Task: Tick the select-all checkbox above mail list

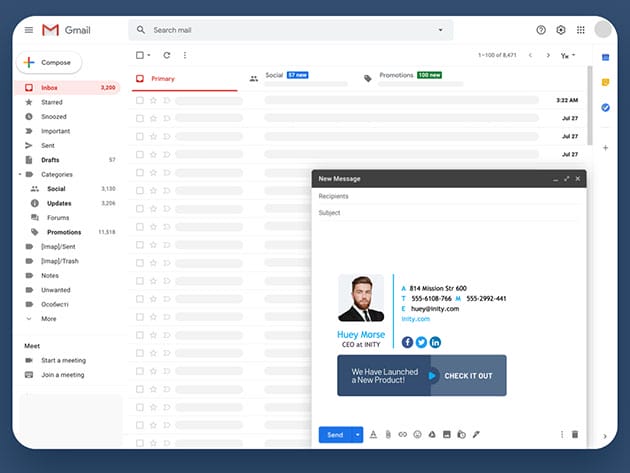Action: (140, 55)
